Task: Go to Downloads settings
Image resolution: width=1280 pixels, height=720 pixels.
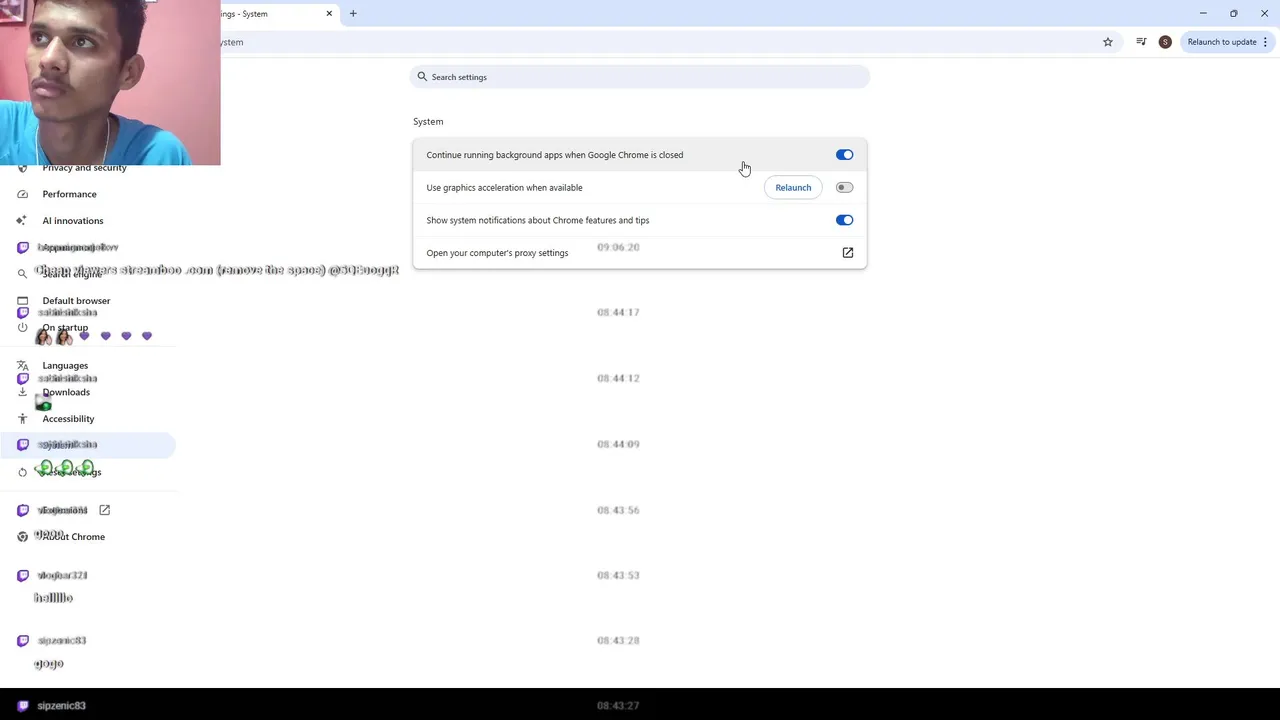Action: coord(66,392)
